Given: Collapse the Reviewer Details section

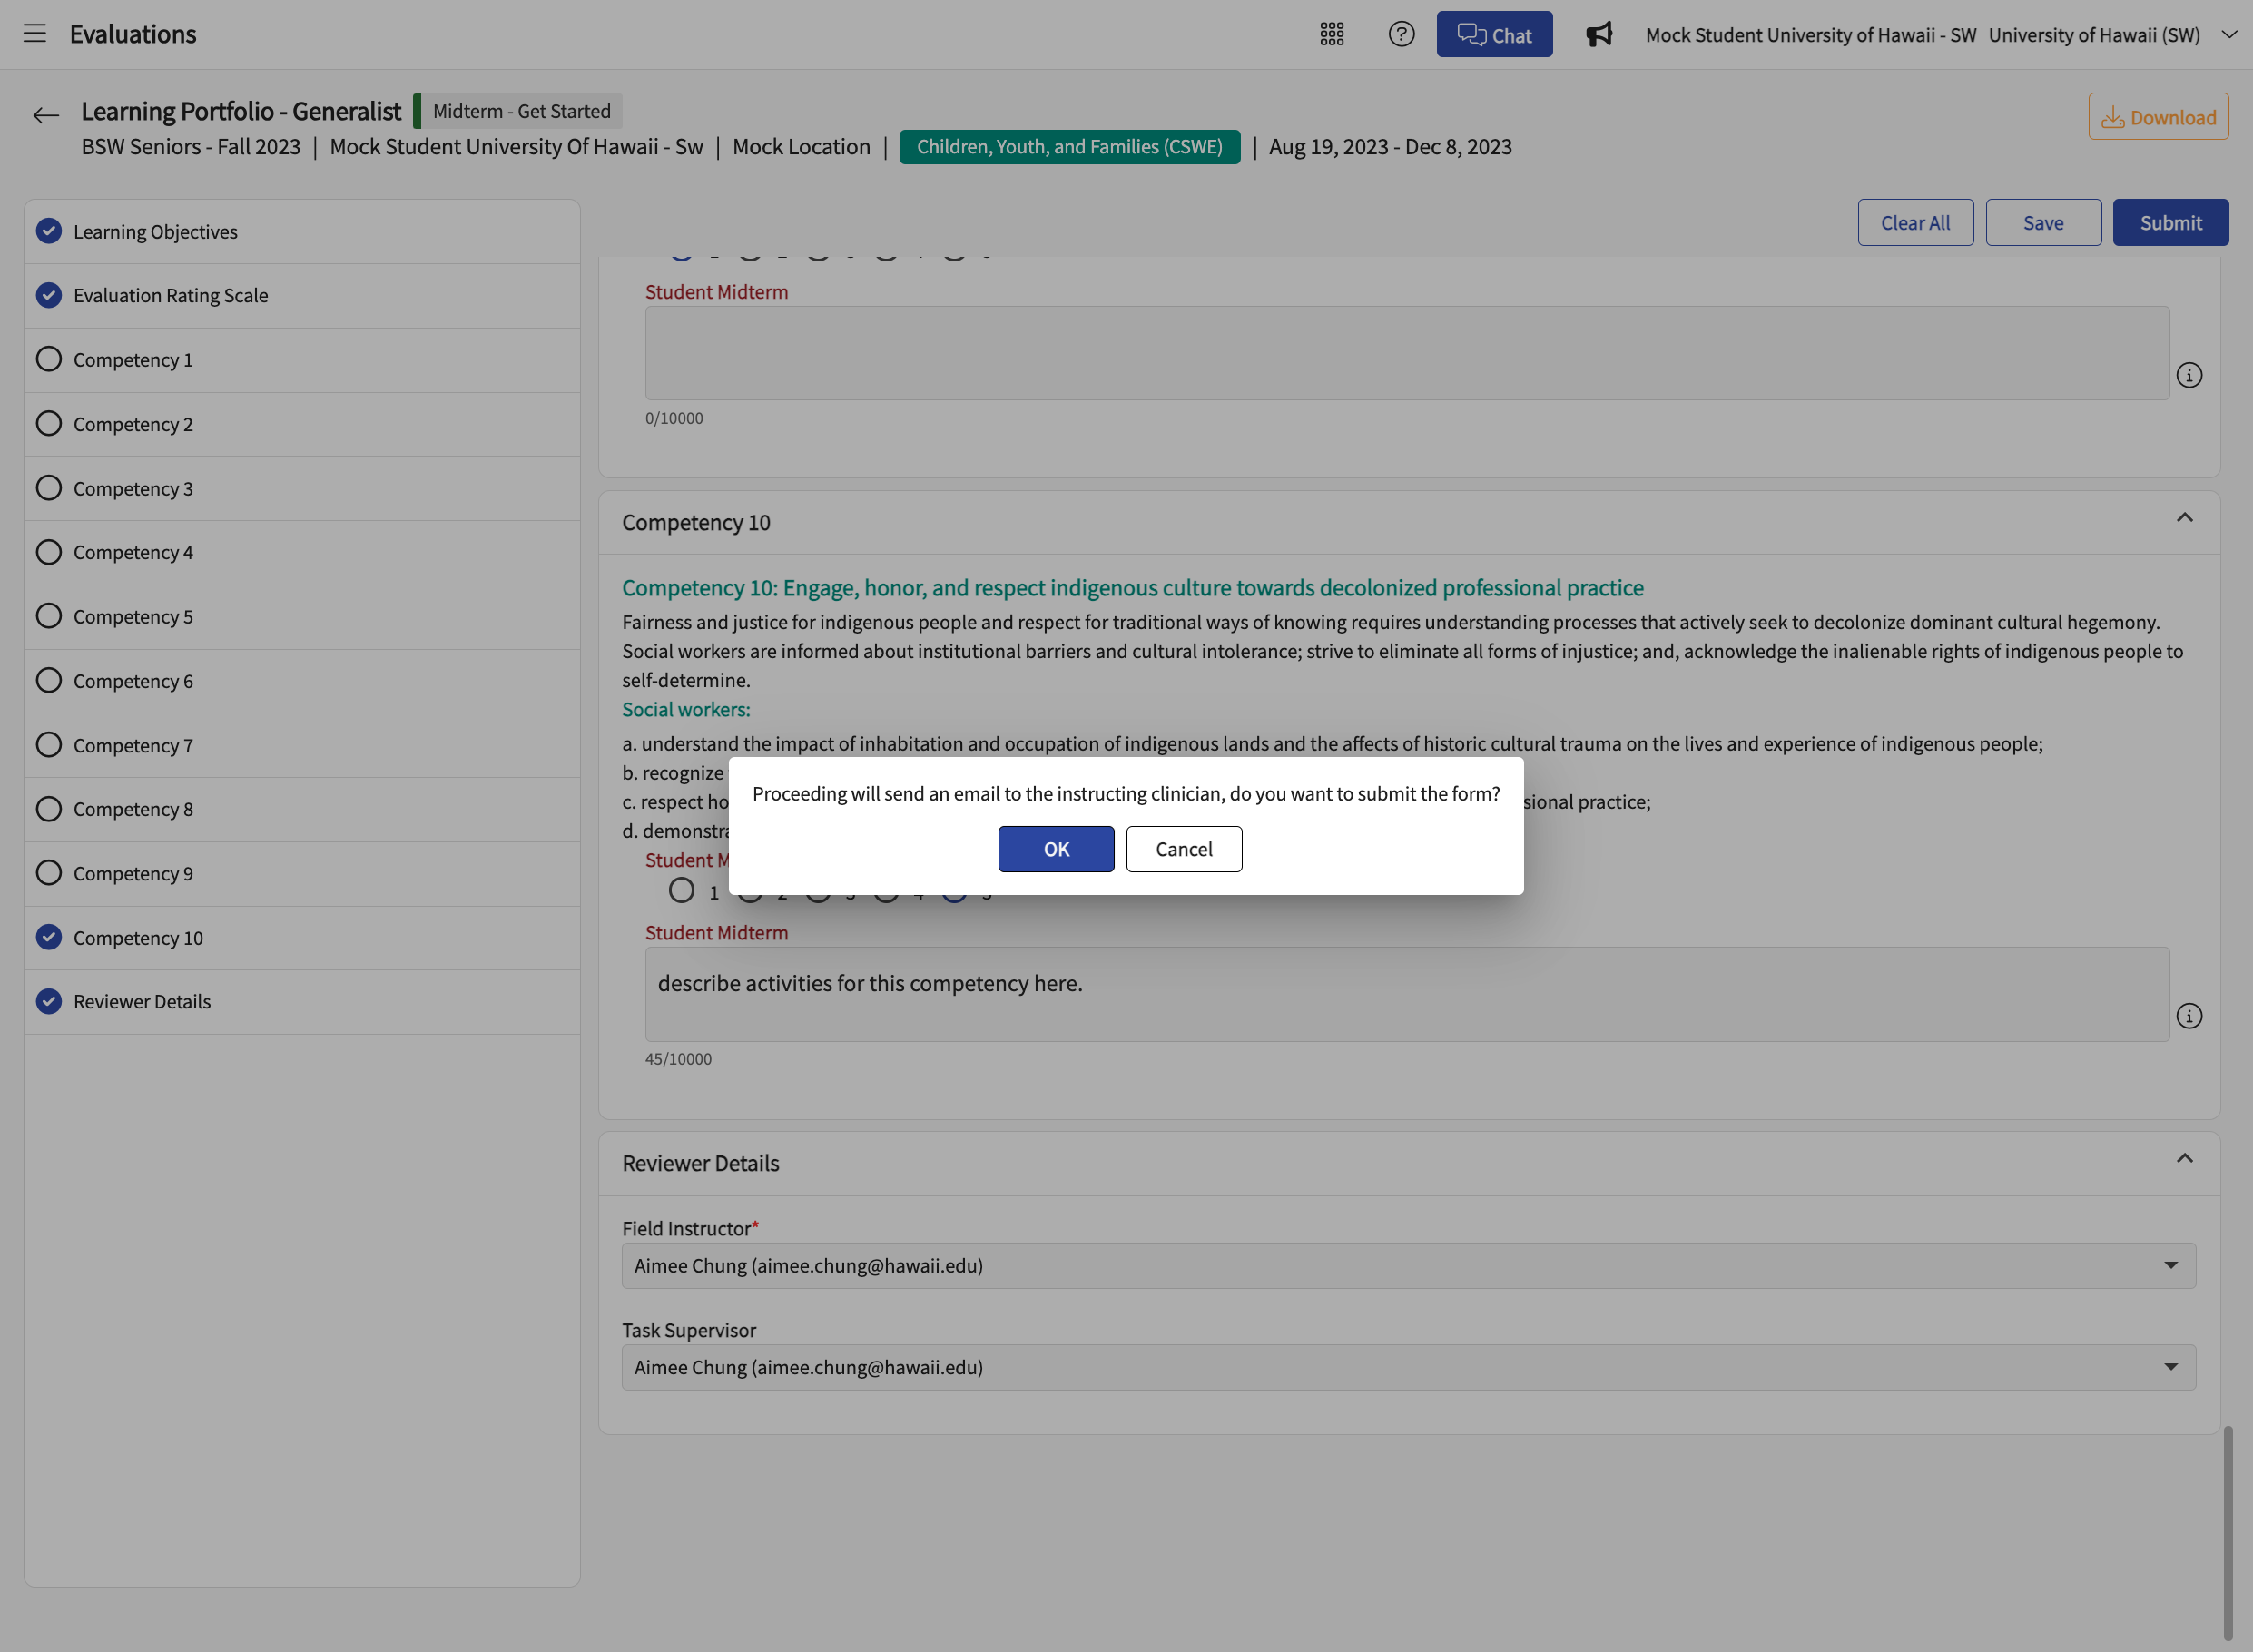Looking at the screenshot, I should point(2185,1159).
